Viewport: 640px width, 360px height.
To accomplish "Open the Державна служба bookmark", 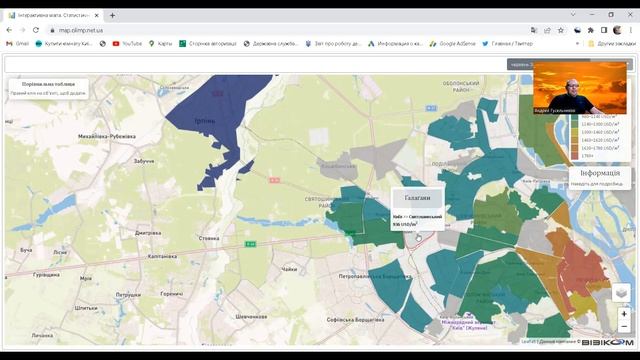I will pos(271,43).
